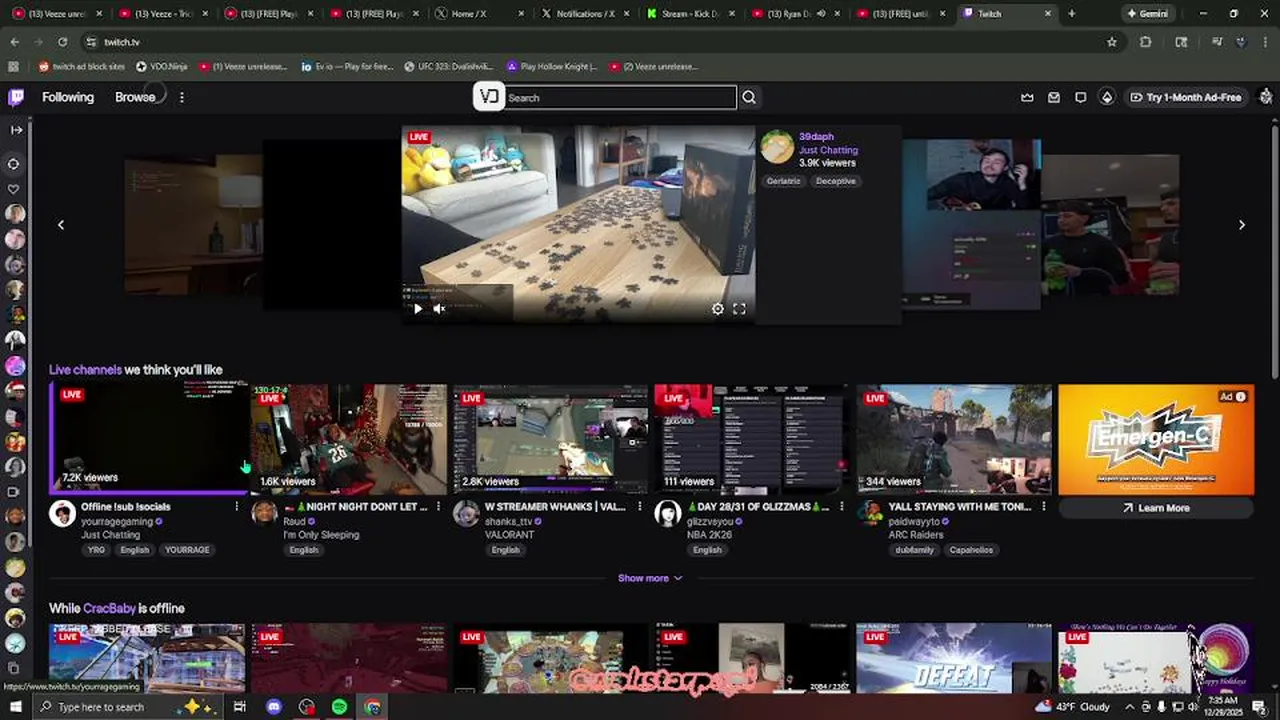This screenshot has width=1280, height=720.
Task: Open the Twitch home logo
Action: [x=16, y=97]
